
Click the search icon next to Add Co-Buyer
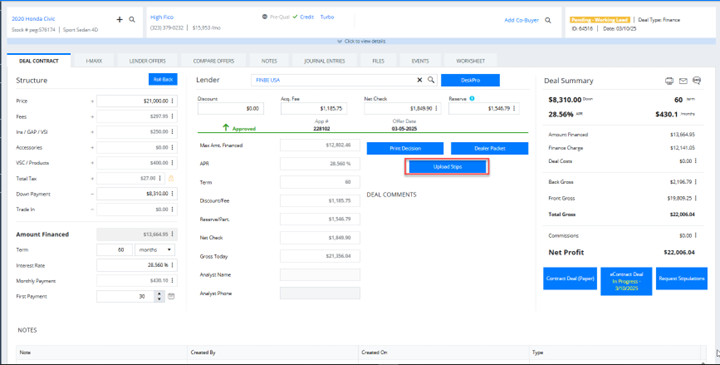[548, 20]
